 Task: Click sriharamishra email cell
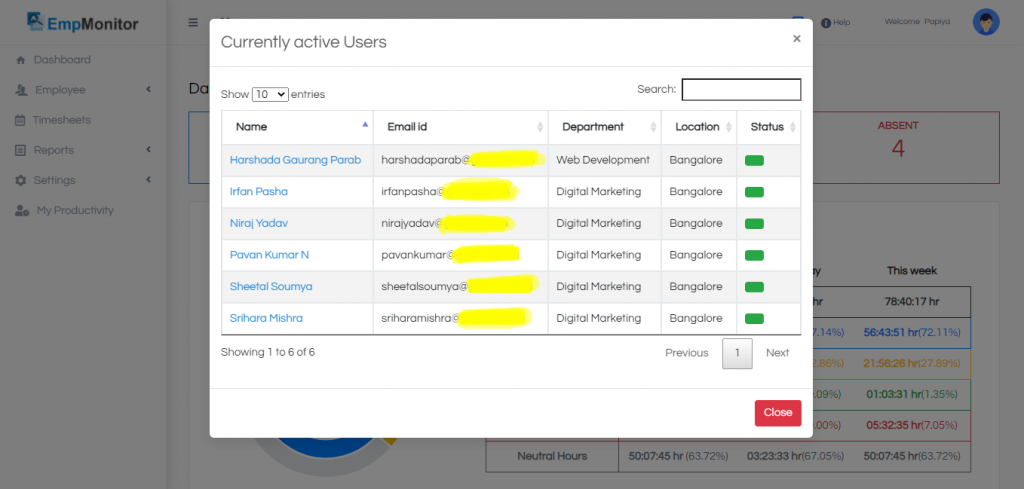[460, 318]
